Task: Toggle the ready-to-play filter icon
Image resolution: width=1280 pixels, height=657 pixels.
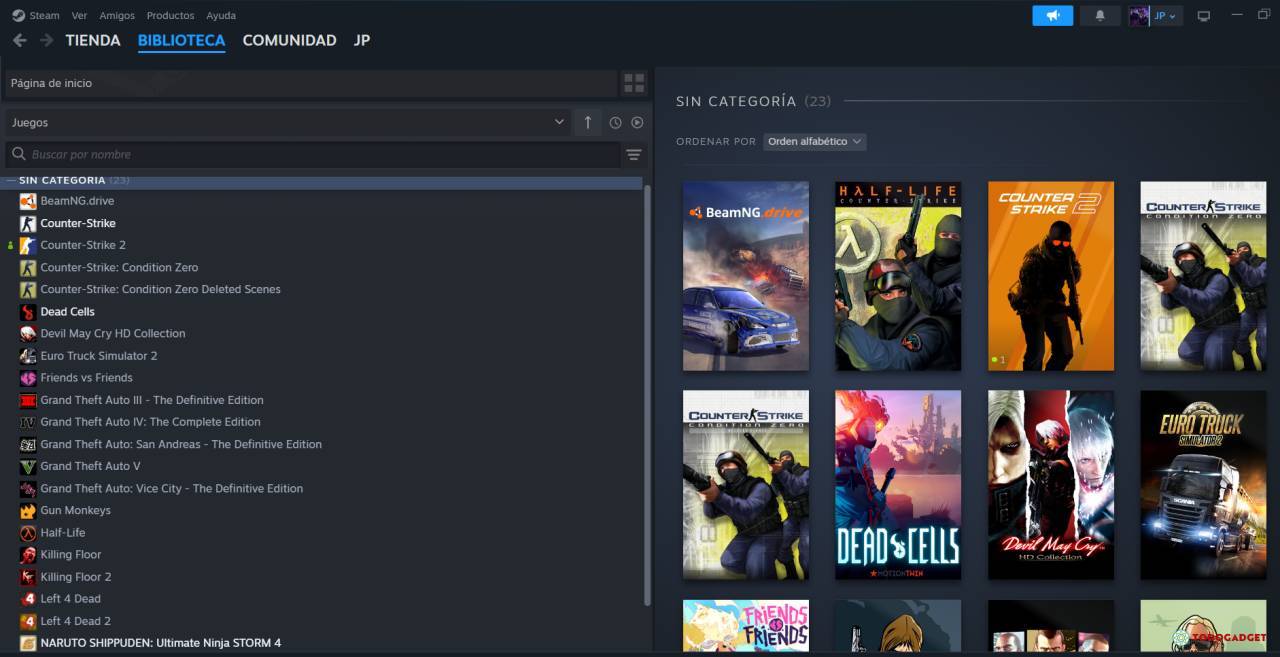Action: [x=637, y=122]
